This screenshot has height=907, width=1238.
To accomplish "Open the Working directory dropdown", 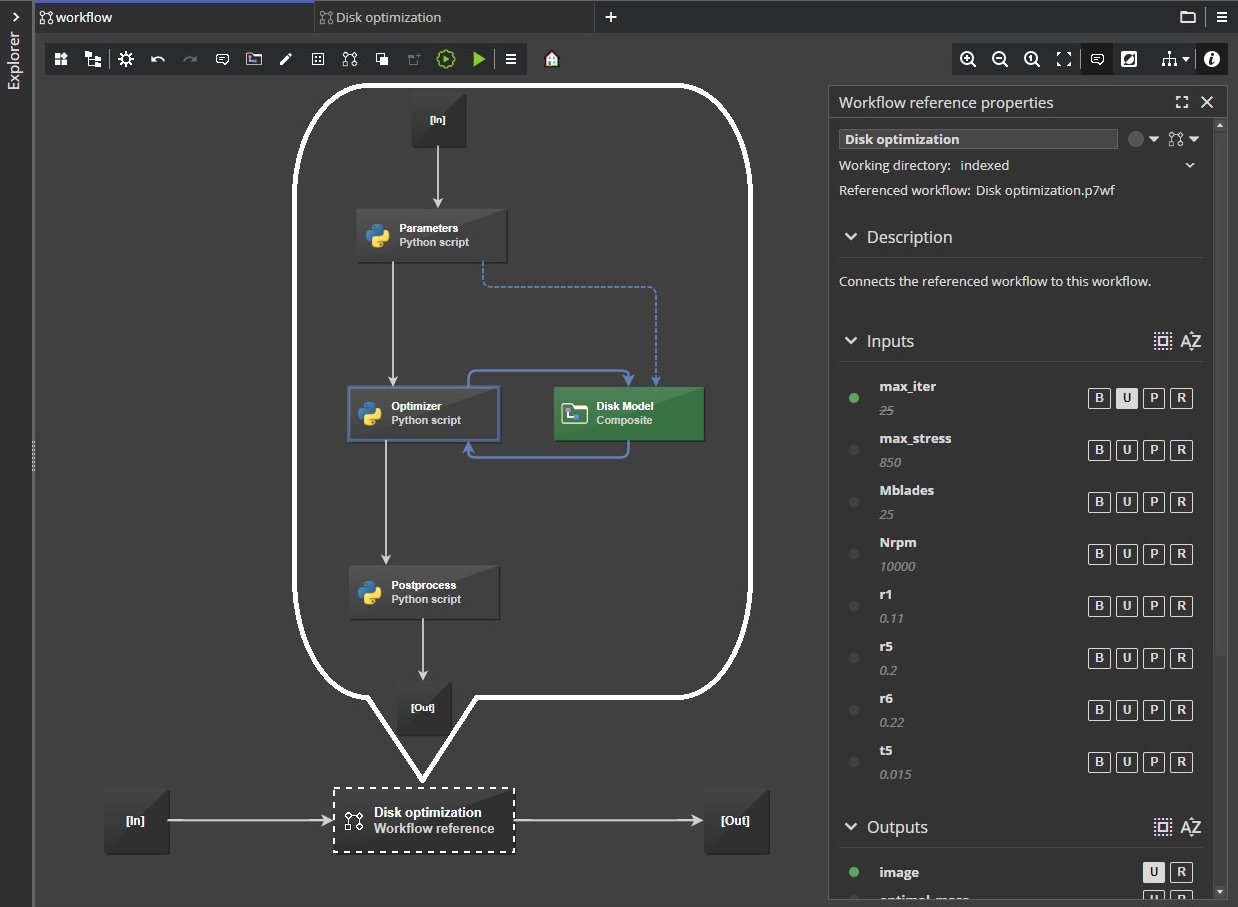I will click(x=1190, y=165).
